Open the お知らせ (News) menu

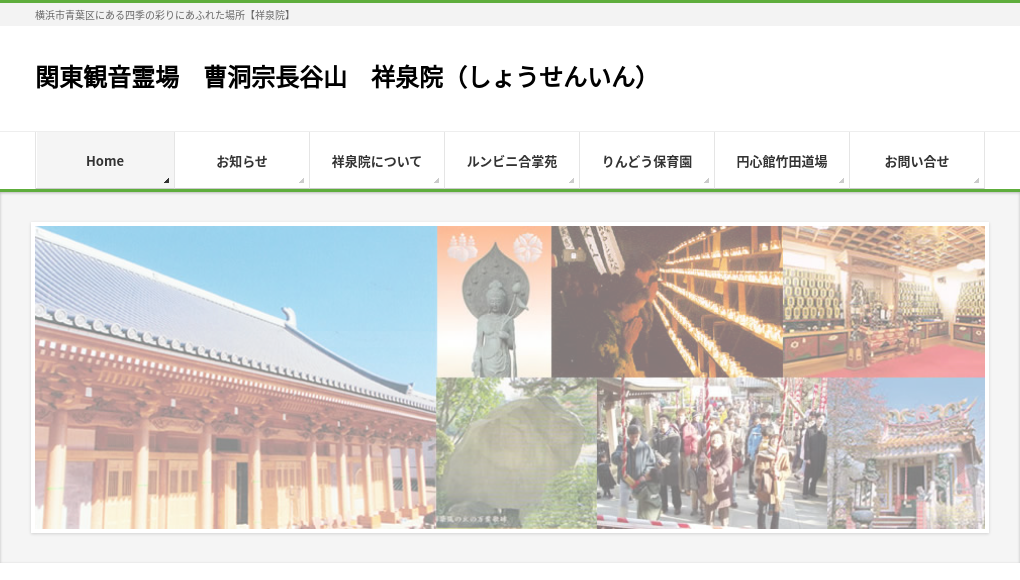click(x=241, y=160)
